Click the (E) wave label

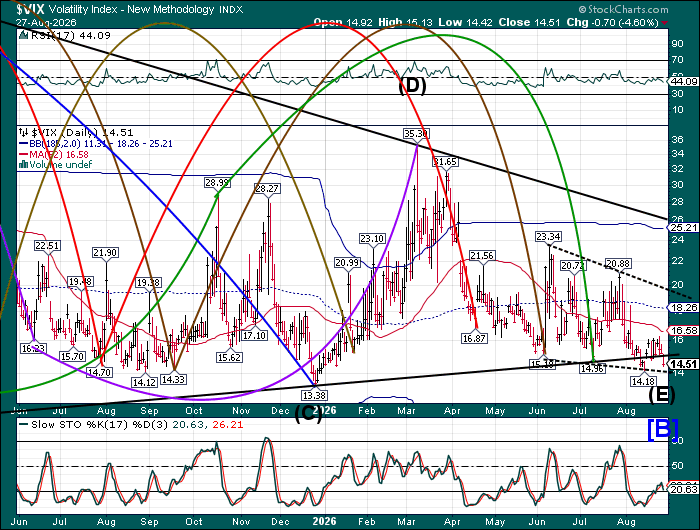coord(661,395)
